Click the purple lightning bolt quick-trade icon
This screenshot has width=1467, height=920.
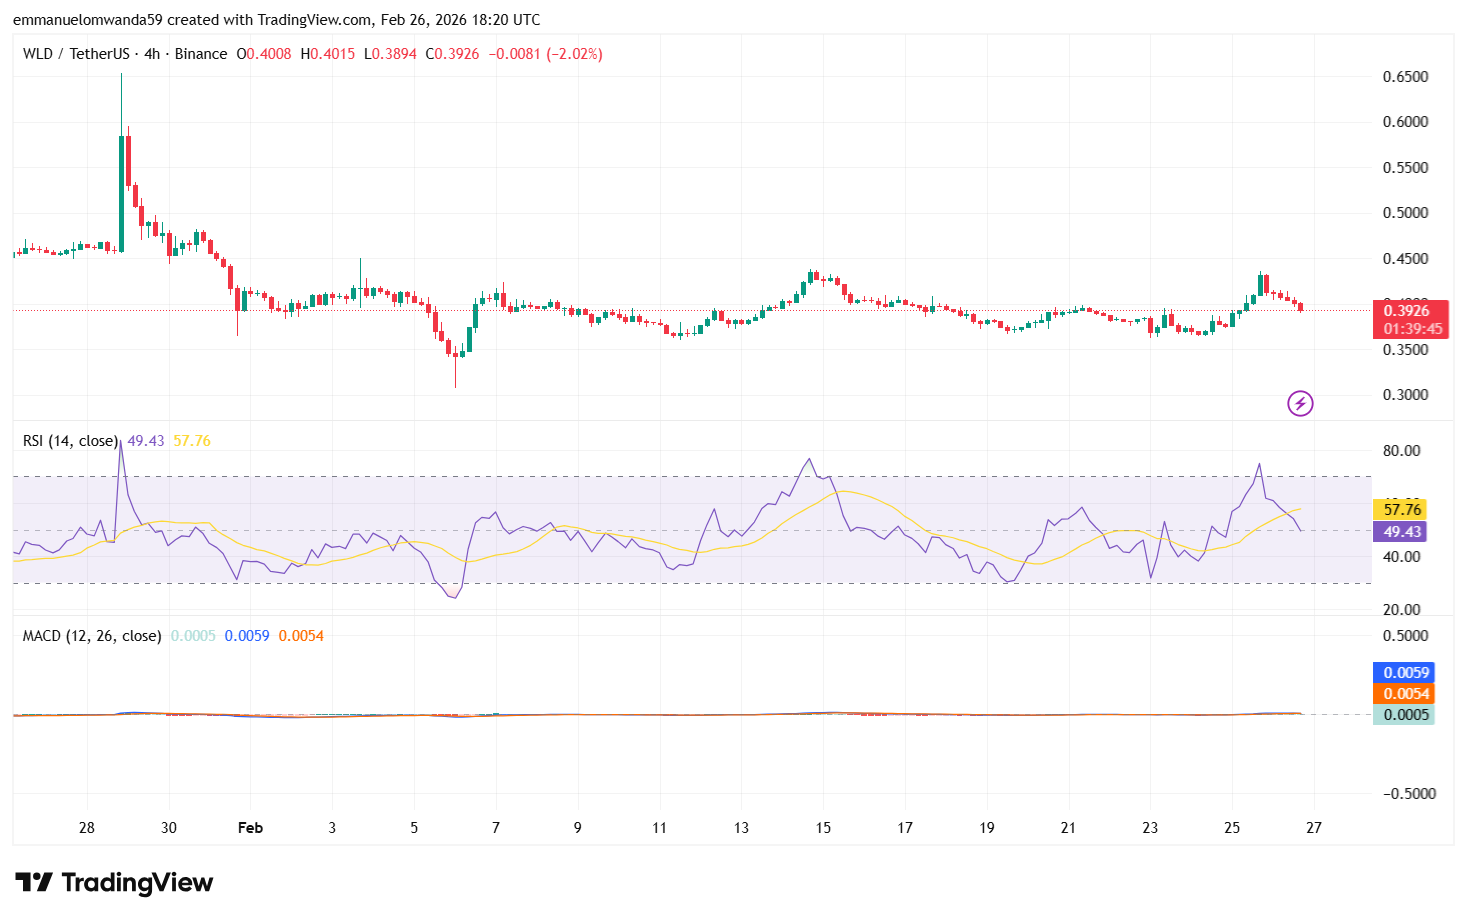coord(1299,403)
